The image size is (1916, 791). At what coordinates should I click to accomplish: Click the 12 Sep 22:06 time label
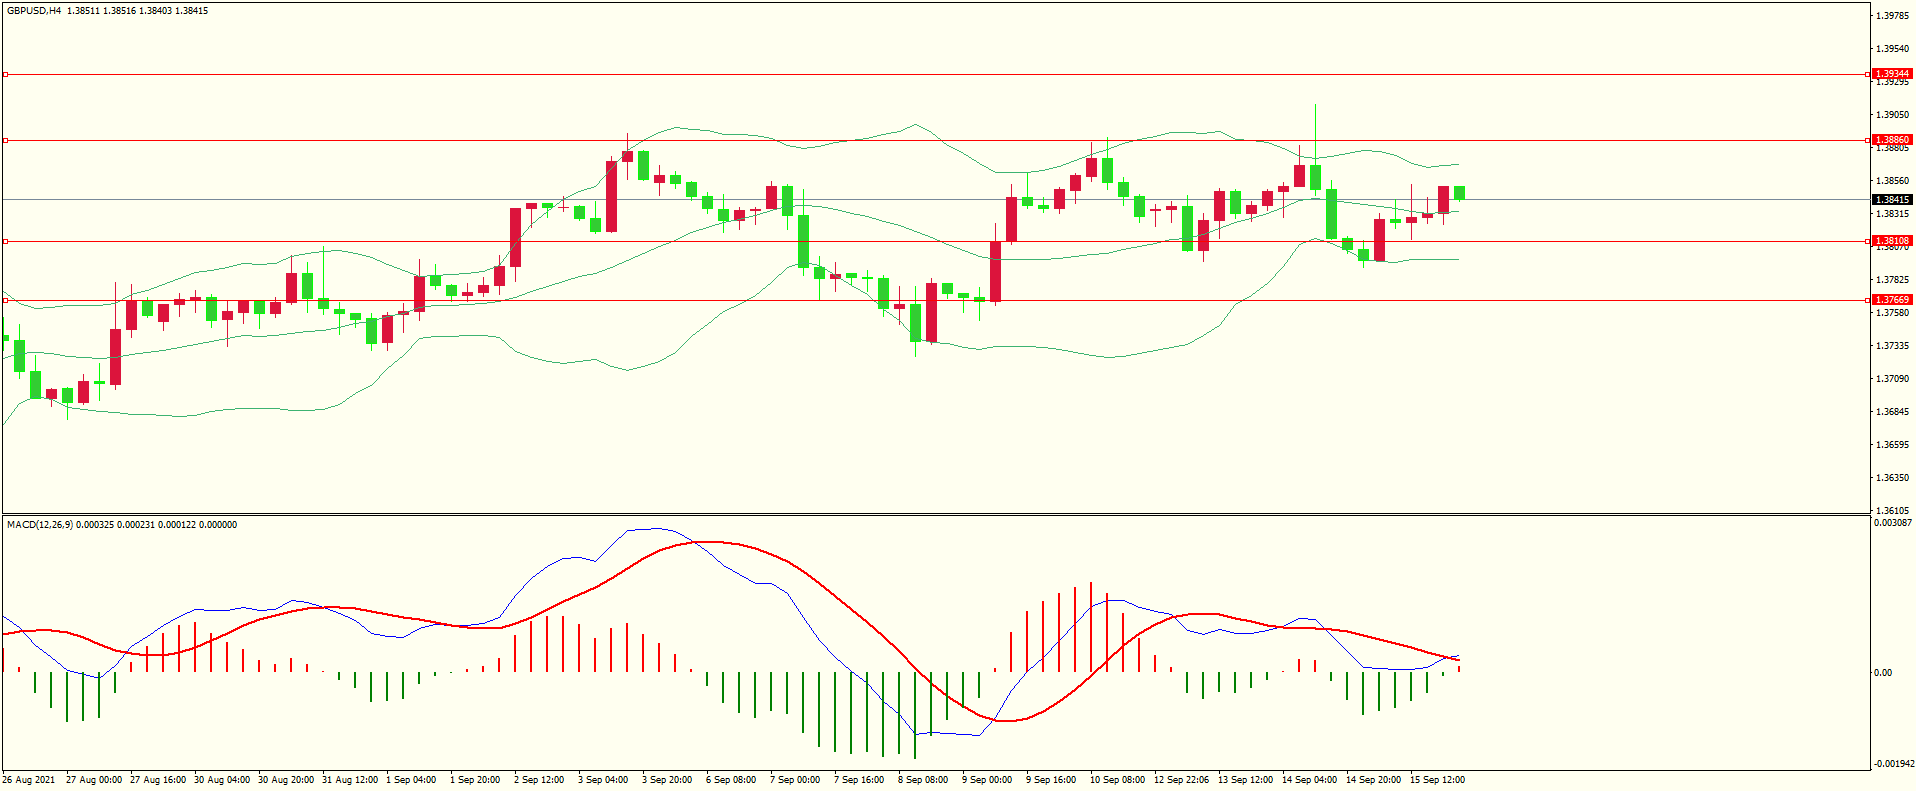(1181, 780)
